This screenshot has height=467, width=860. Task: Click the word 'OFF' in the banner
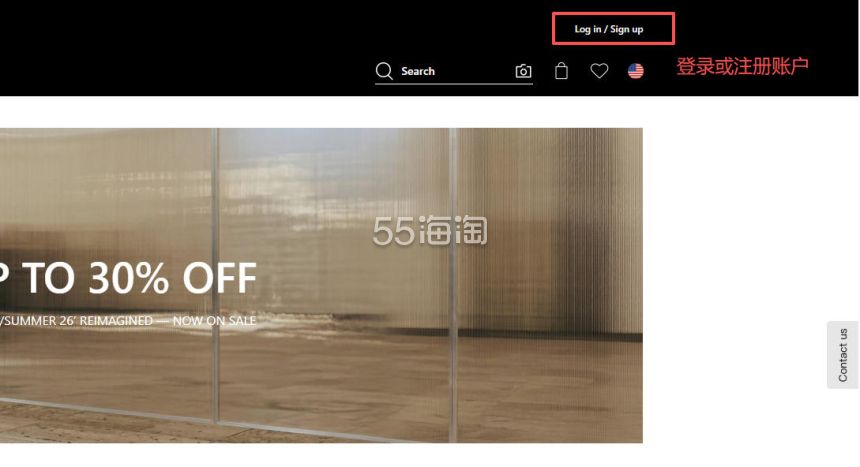click(220, 278)
